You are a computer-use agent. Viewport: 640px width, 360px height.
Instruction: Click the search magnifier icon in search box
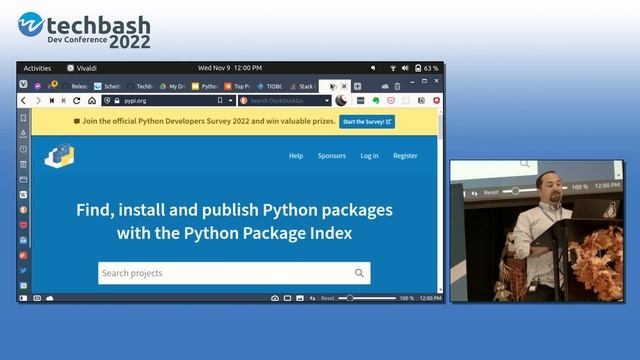click(359, 273)
